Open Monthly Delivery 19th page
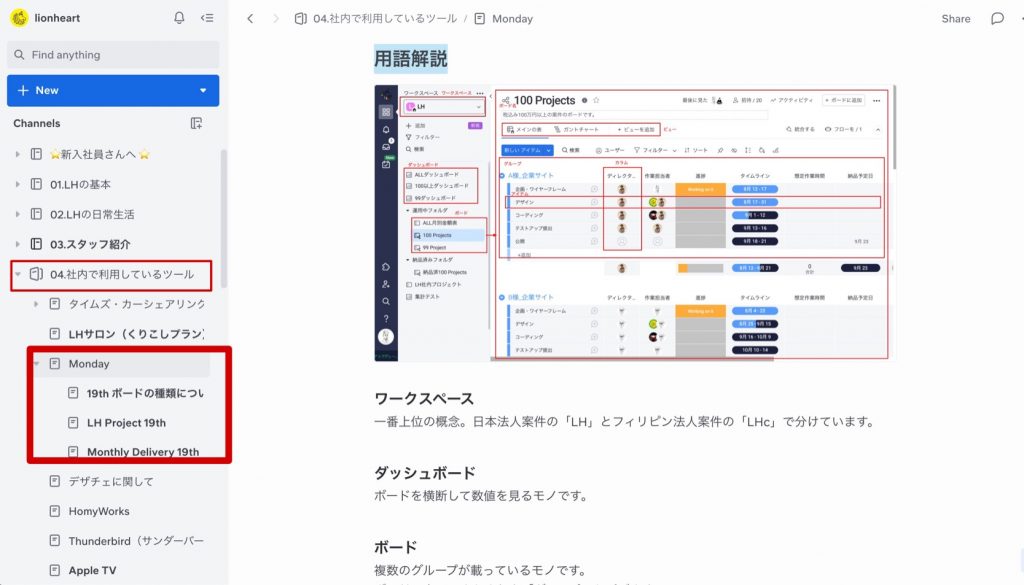1024x585 pixels. [143, 452]
